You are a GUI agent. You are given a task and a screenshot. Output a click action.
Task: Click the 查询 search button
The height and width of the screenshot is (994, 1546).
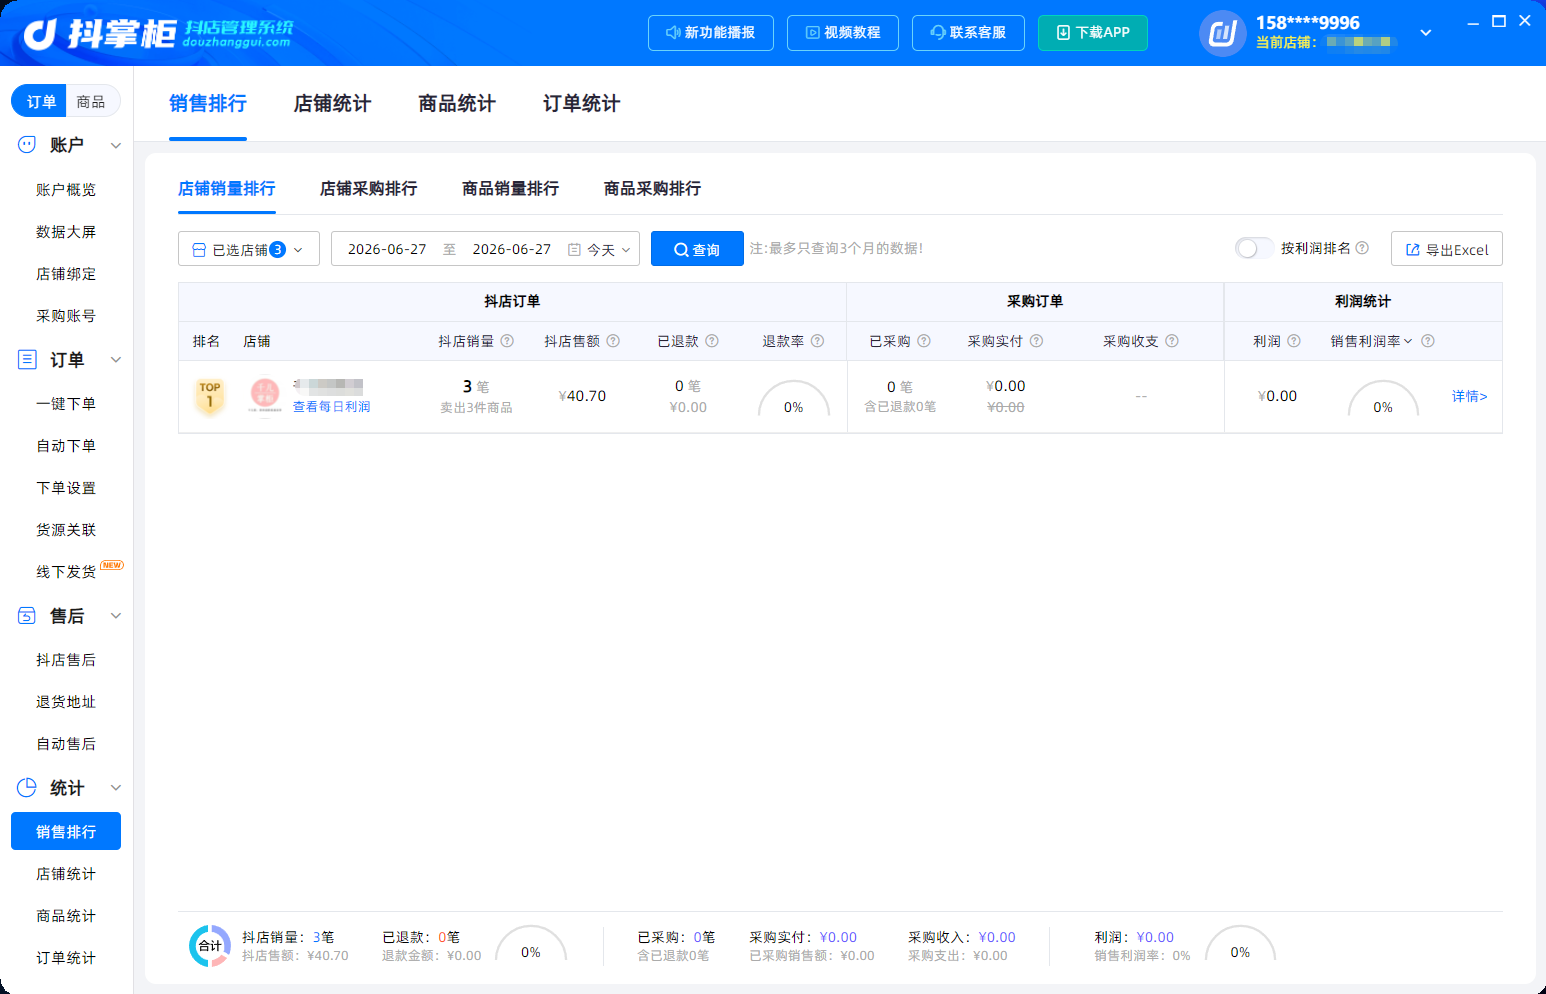click(x=697, y=249)
